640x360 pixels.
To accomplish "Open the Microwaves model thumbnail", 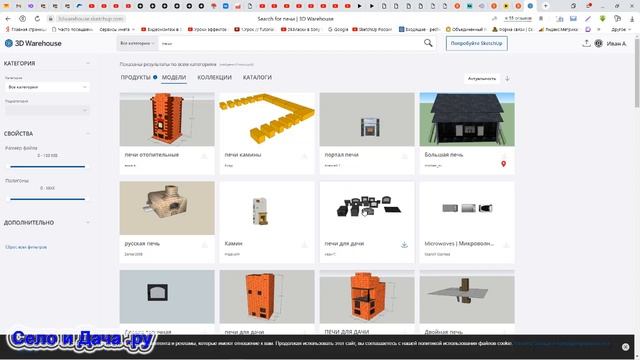I will [467, 208].
